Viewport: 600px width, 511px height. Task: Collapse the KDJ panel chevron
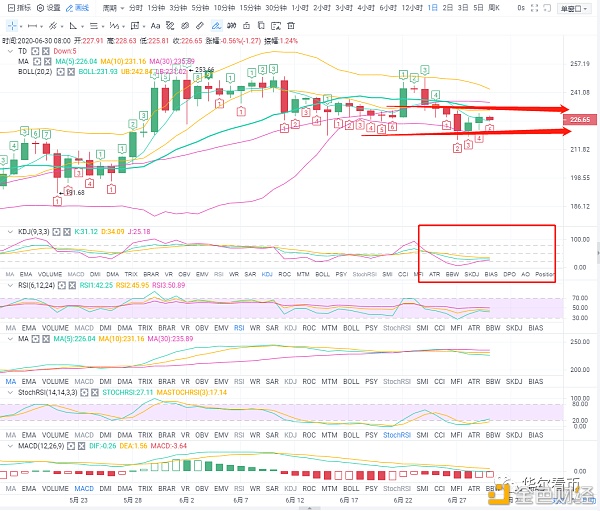[10, 232]
